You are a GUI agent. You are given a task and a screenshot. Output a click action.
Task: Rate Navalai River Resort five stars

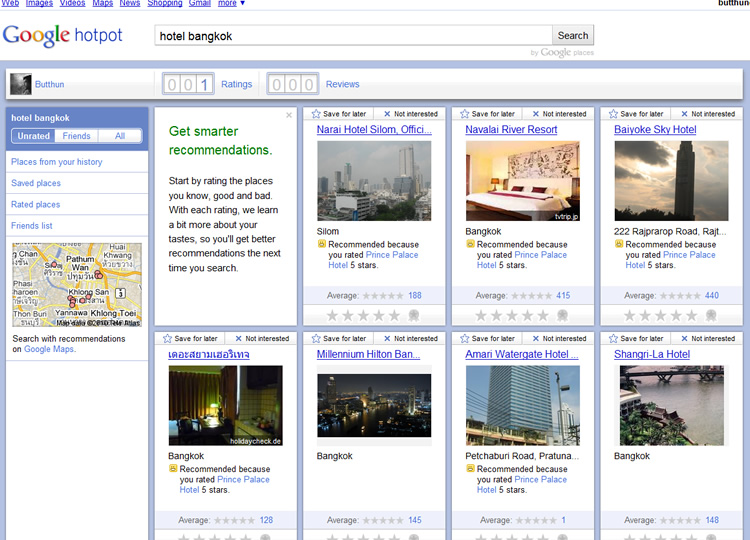click(x=543, y=316)
